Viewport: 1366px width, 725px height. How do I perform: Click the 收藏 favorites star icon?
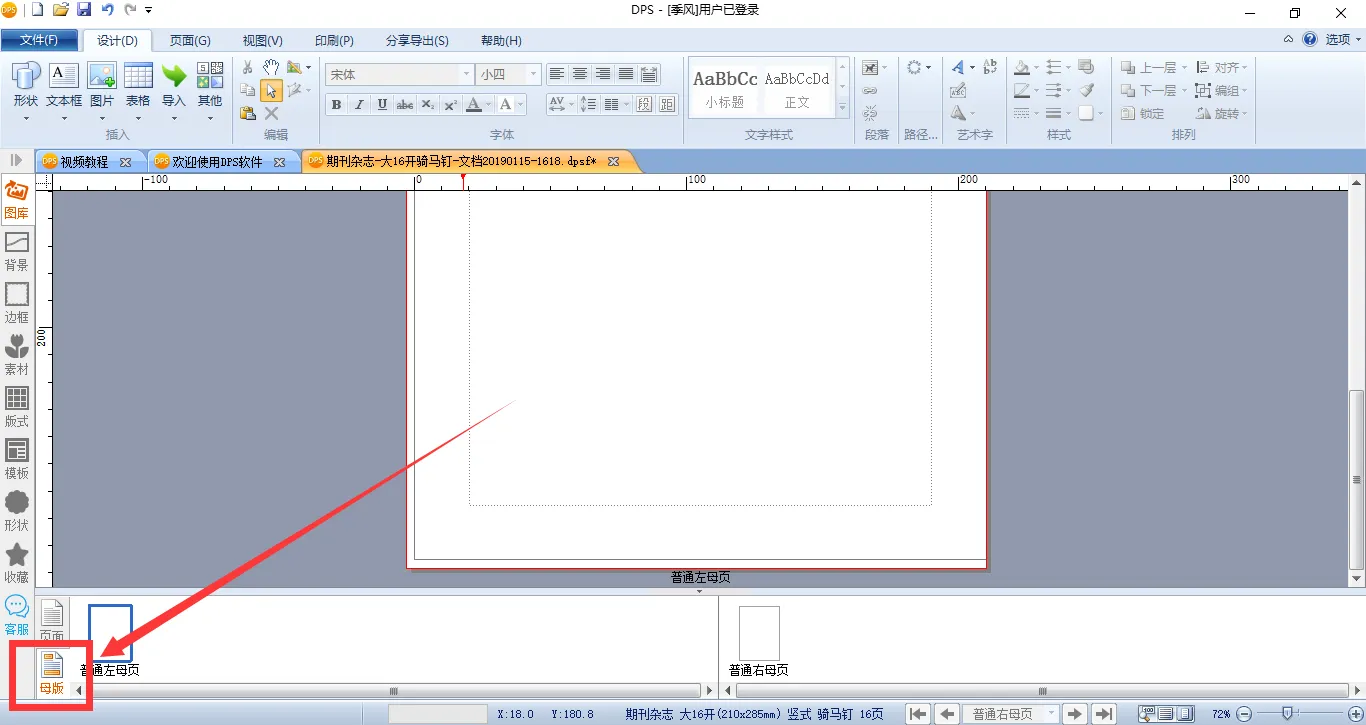pos(17,564)
